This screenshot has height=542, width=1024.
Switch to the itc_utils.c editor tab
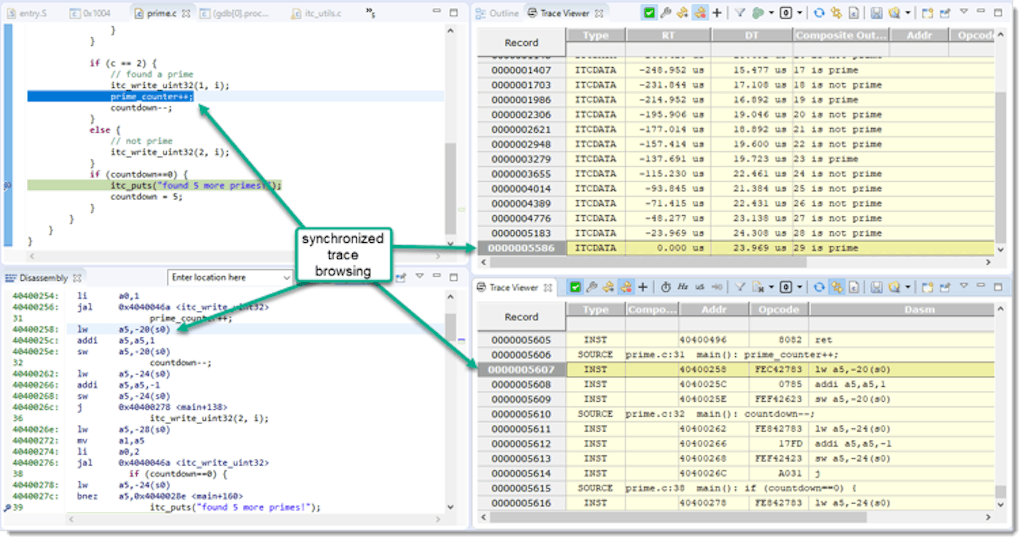(x=316, y=13)
